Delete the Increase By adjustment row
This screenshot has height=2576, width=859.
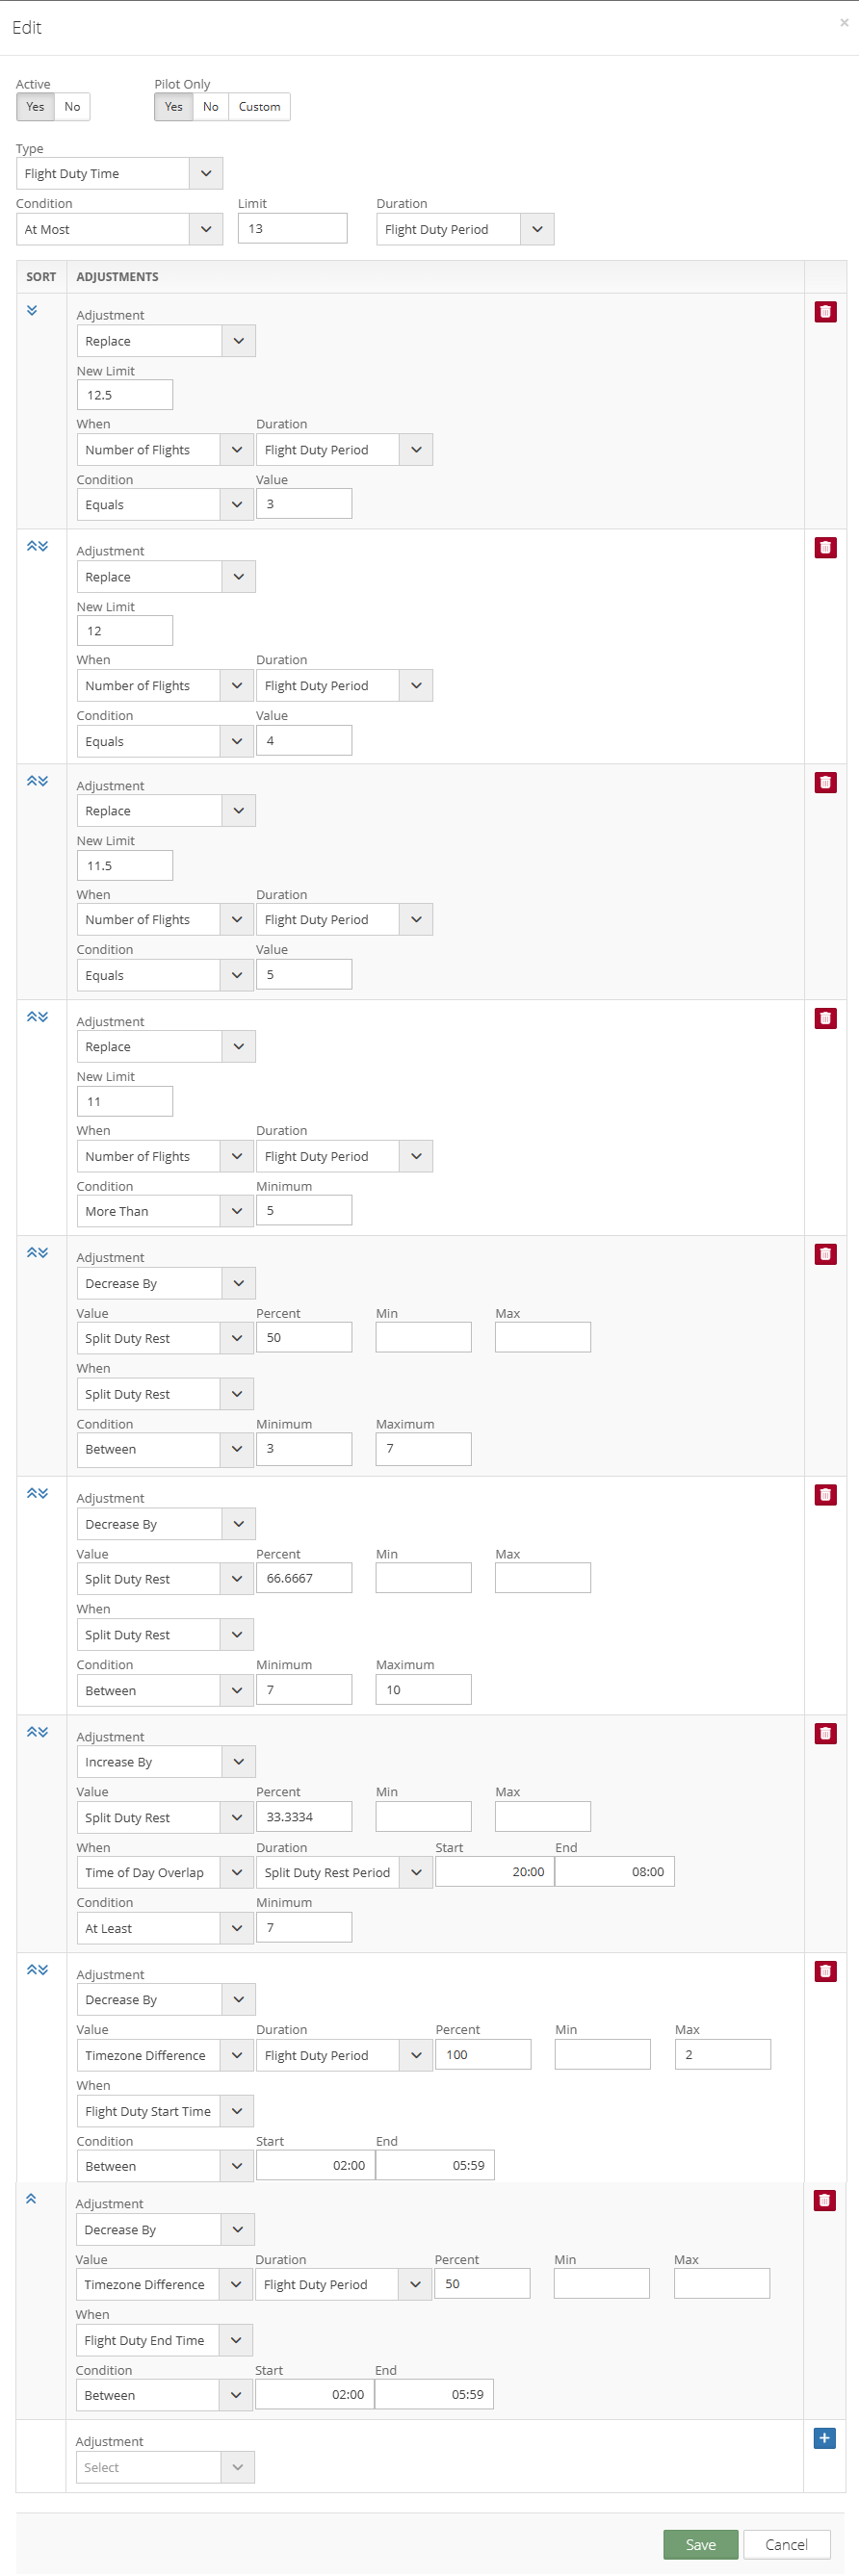point(825,1734)
